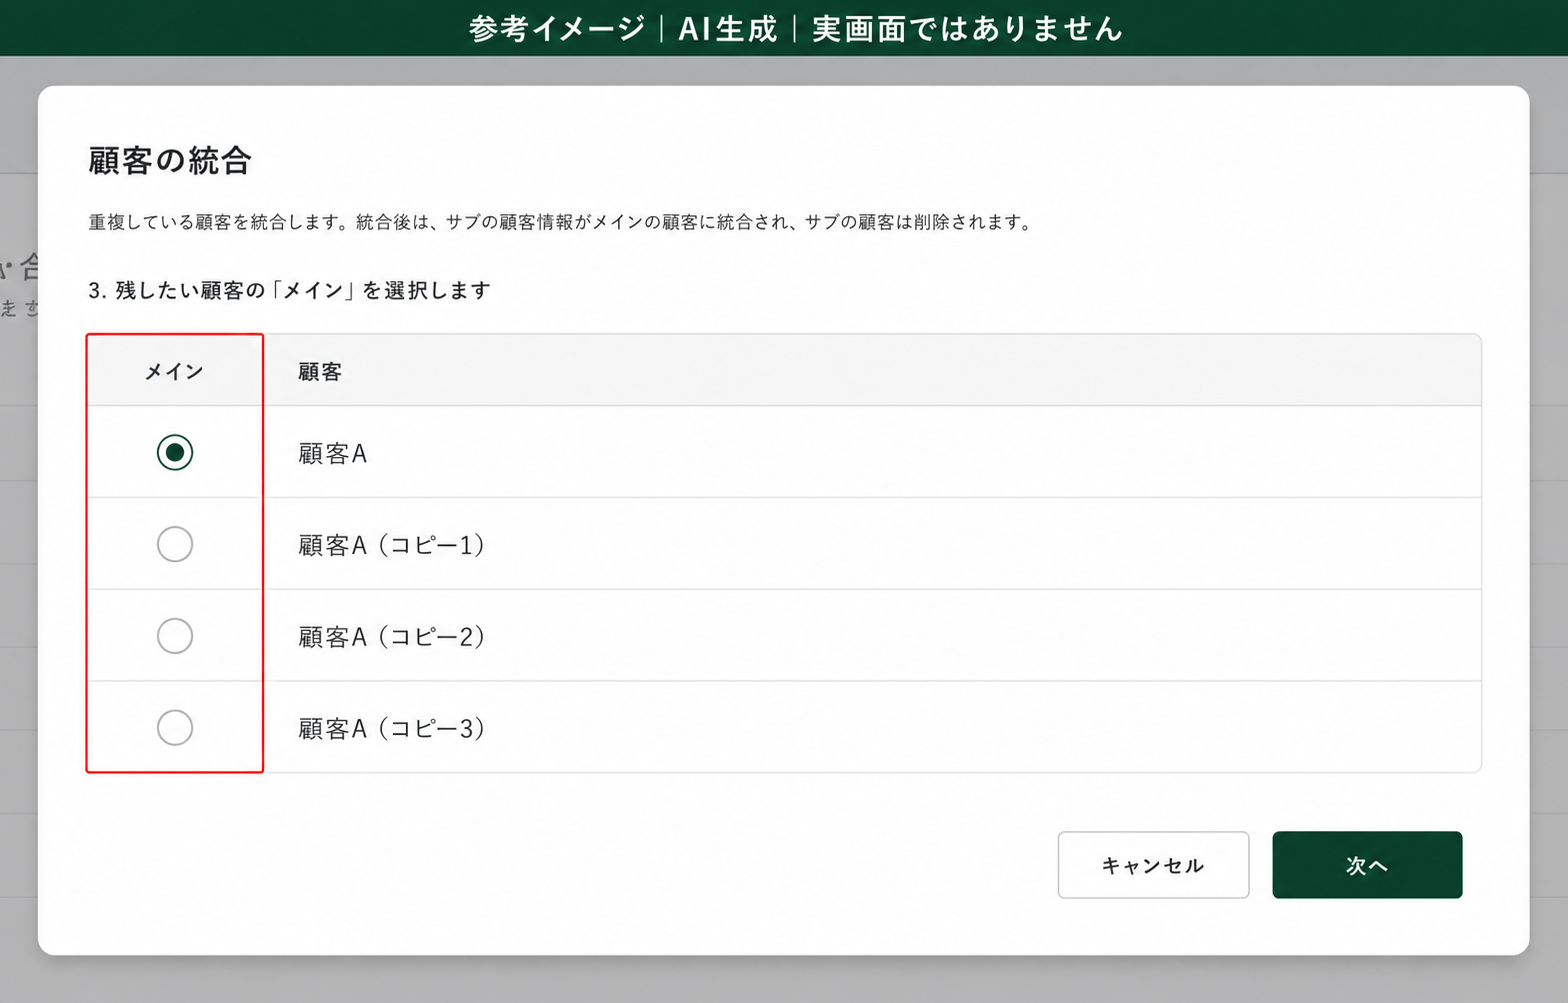Click the 顧客 column header

pyautogui.click(x=320, y=372)
